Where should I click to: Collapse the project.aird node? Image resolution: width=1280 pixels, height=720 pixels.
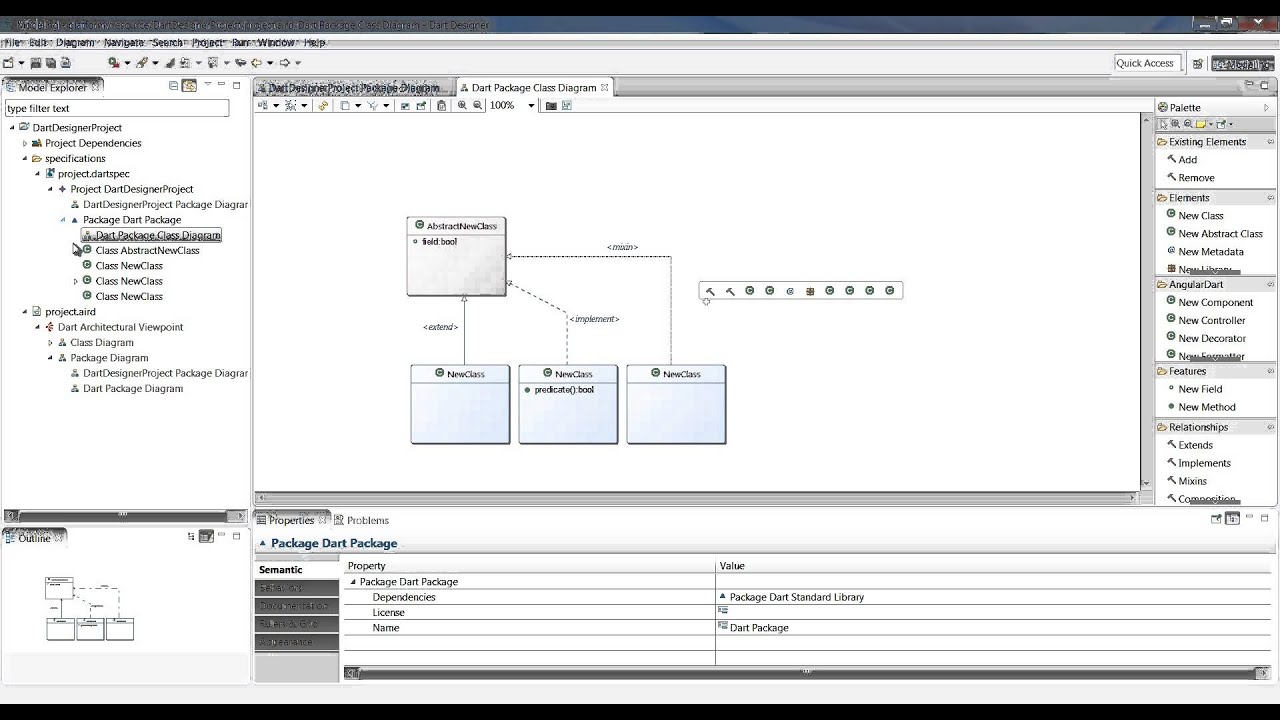pos(25,312)
